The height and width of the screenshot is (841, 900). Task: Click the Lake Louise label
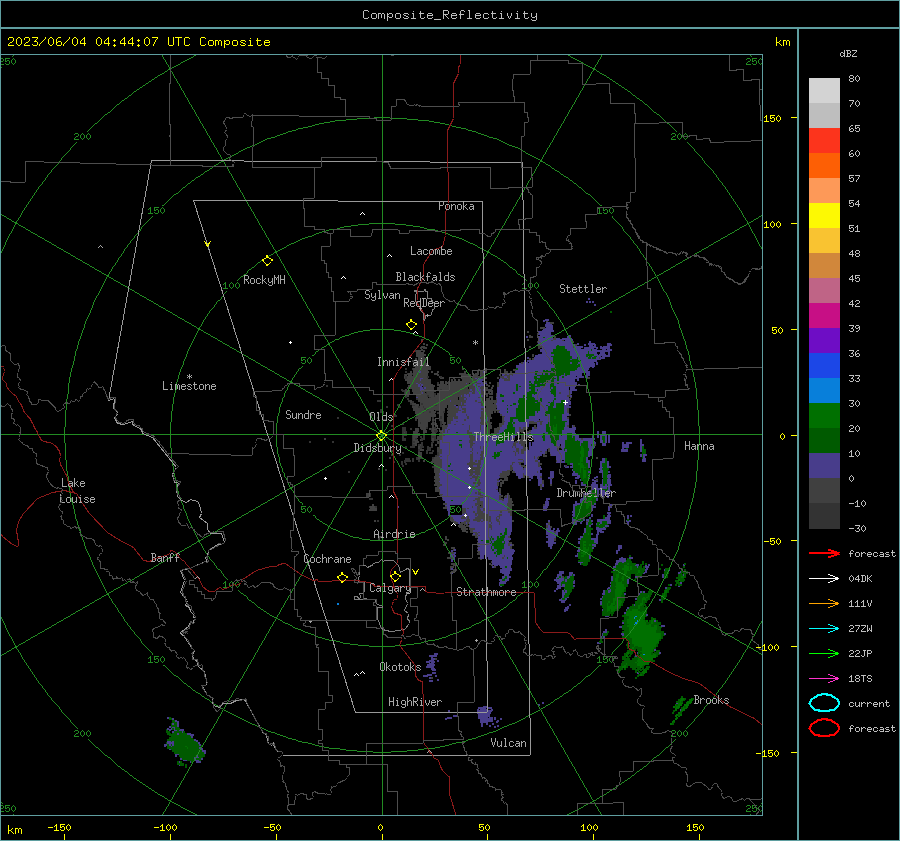click(77, 491)
